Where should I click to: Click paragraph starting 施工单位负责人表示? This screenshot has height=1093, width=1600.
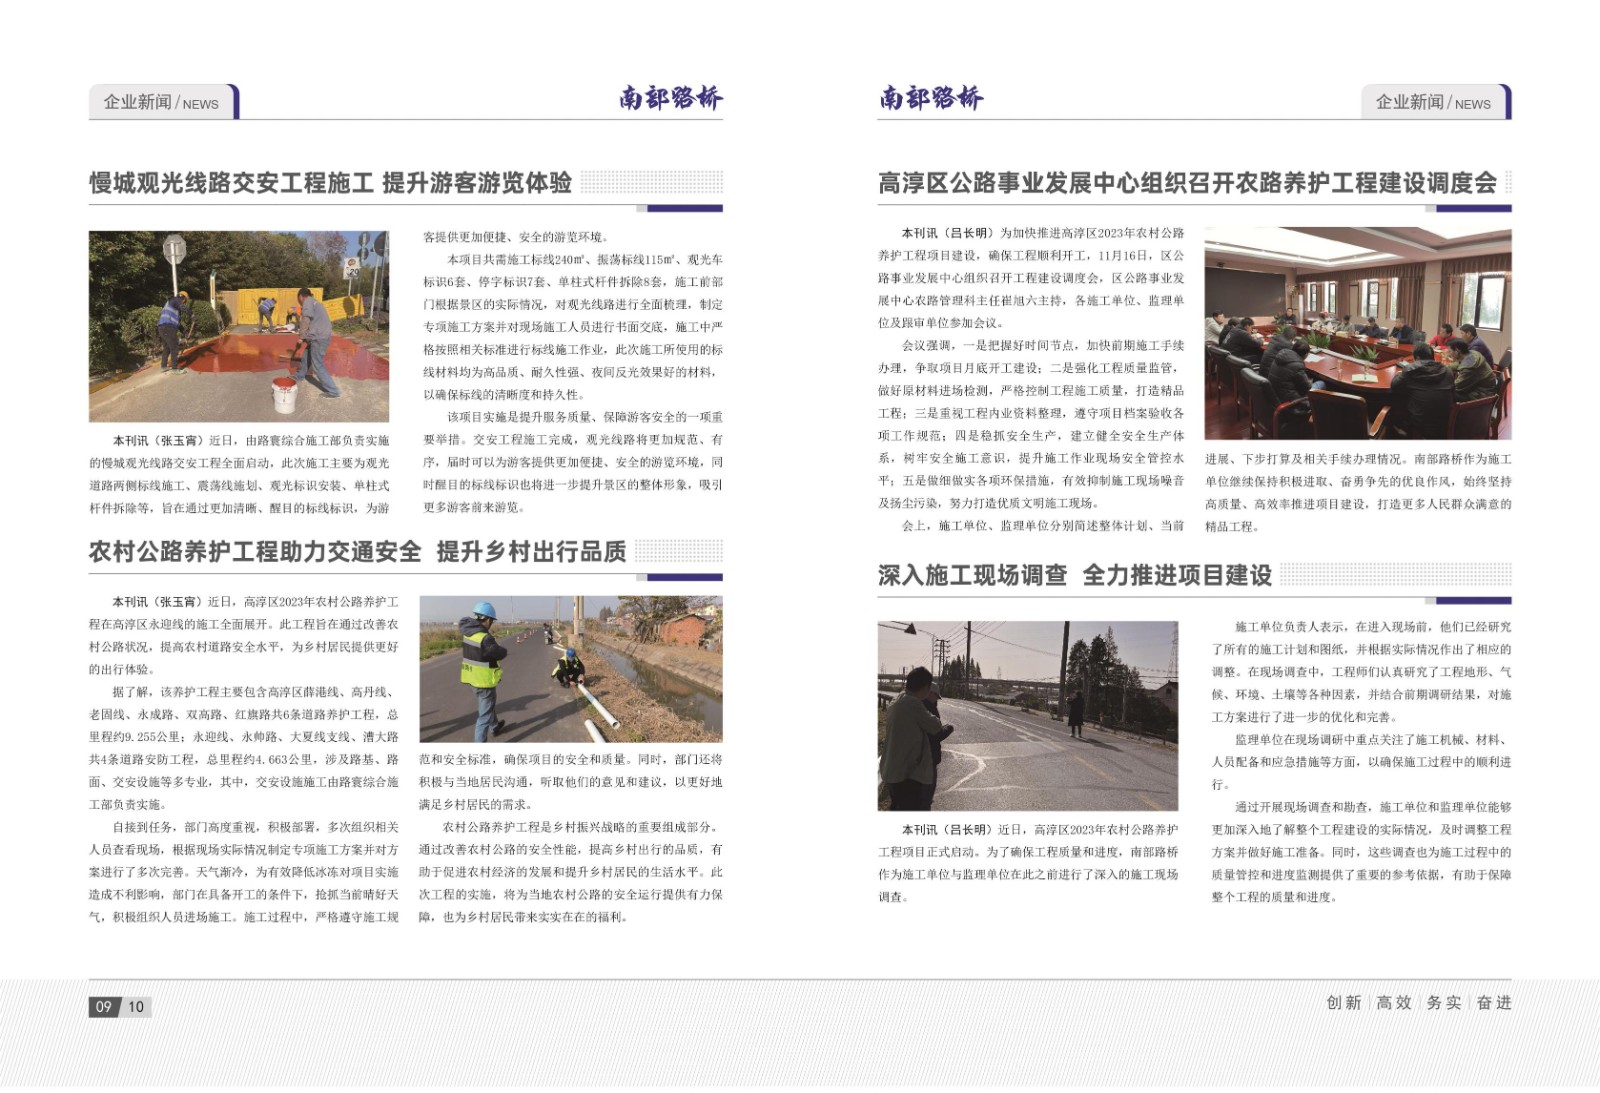tap(1361, 672)
